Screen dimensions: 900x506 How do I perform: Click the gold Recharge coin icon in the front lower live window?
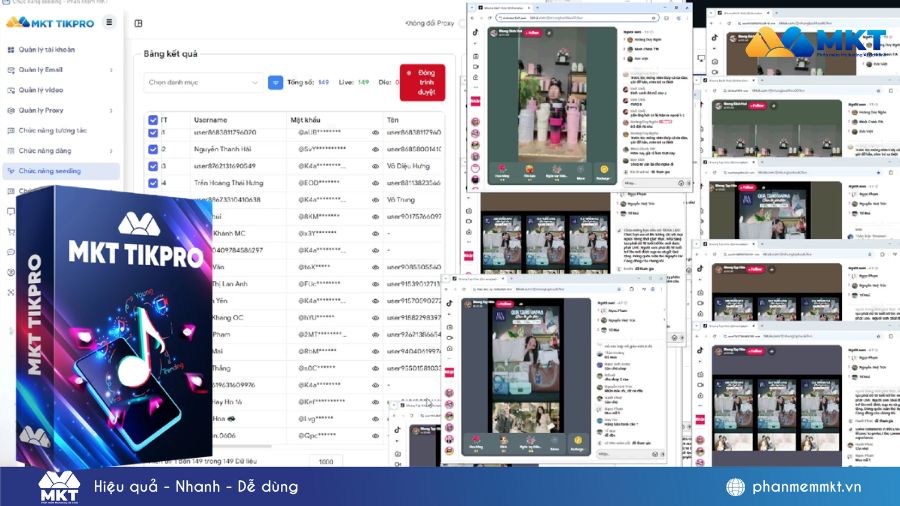click(578, 441)
